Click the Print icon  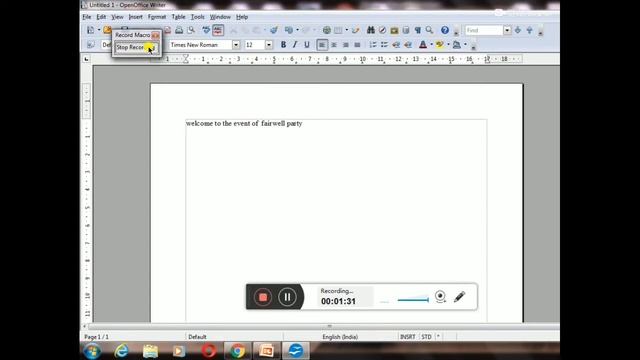click(x=179, y=30)
